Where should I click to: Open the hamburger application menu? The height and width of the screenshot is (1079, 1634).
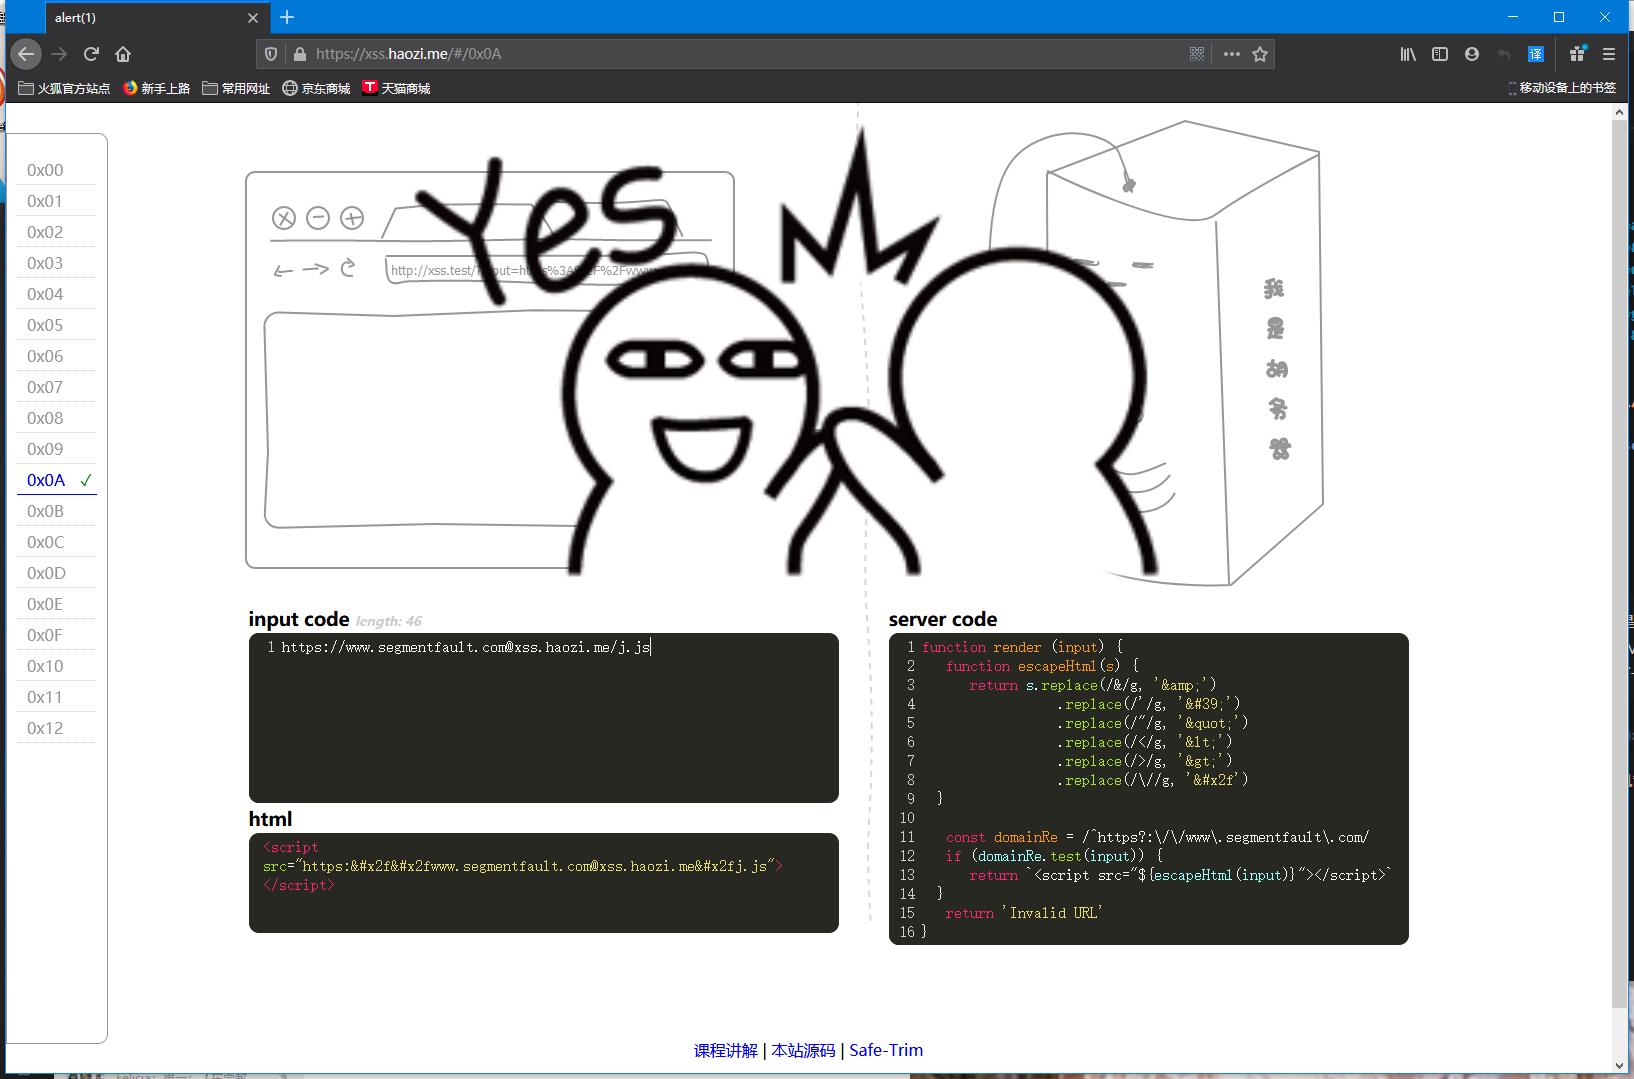(x=1609, y=54)
